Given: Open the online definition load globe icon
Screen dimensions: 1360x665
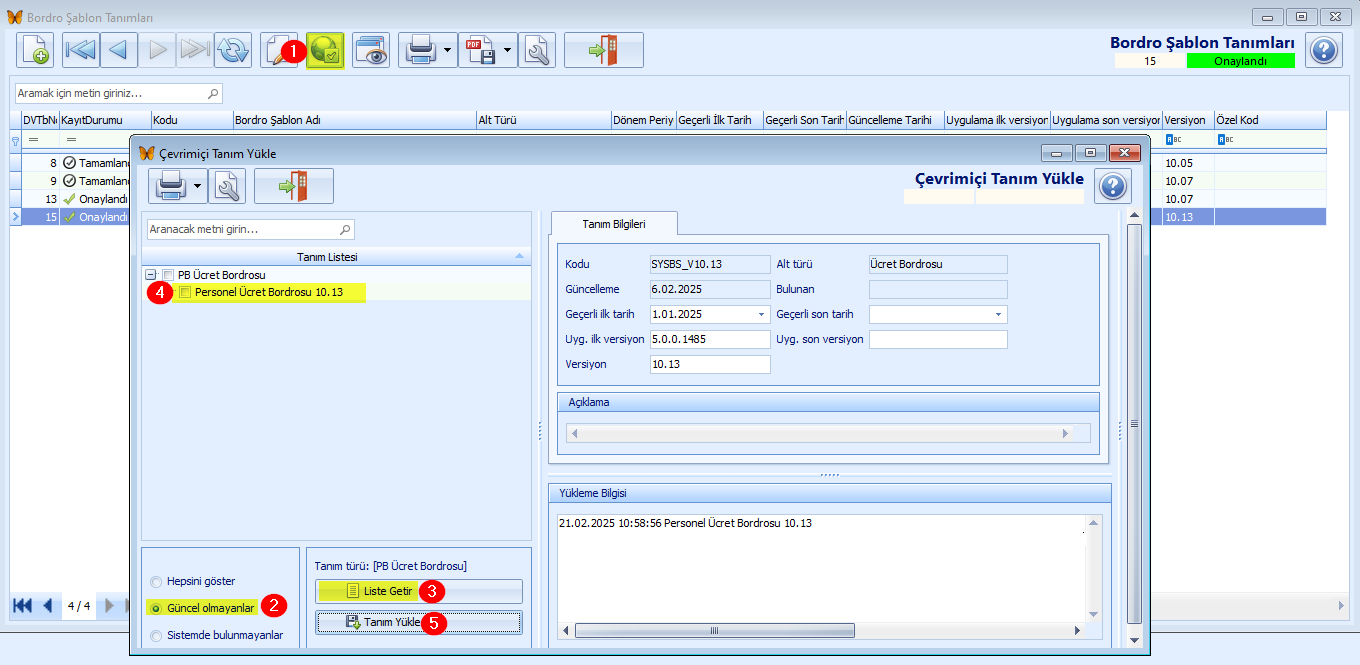Looking at the screenshot, I should pos(326,50).
